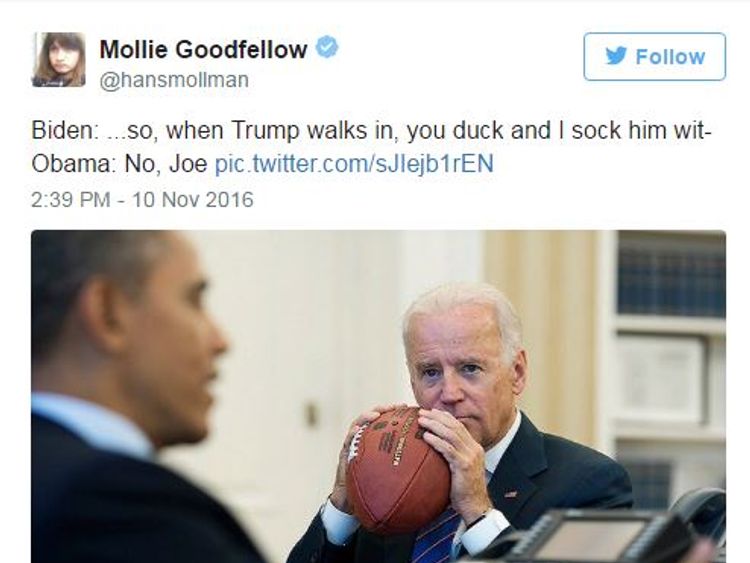Click the 2:39 PM tweet timestamp

[71, 199]
